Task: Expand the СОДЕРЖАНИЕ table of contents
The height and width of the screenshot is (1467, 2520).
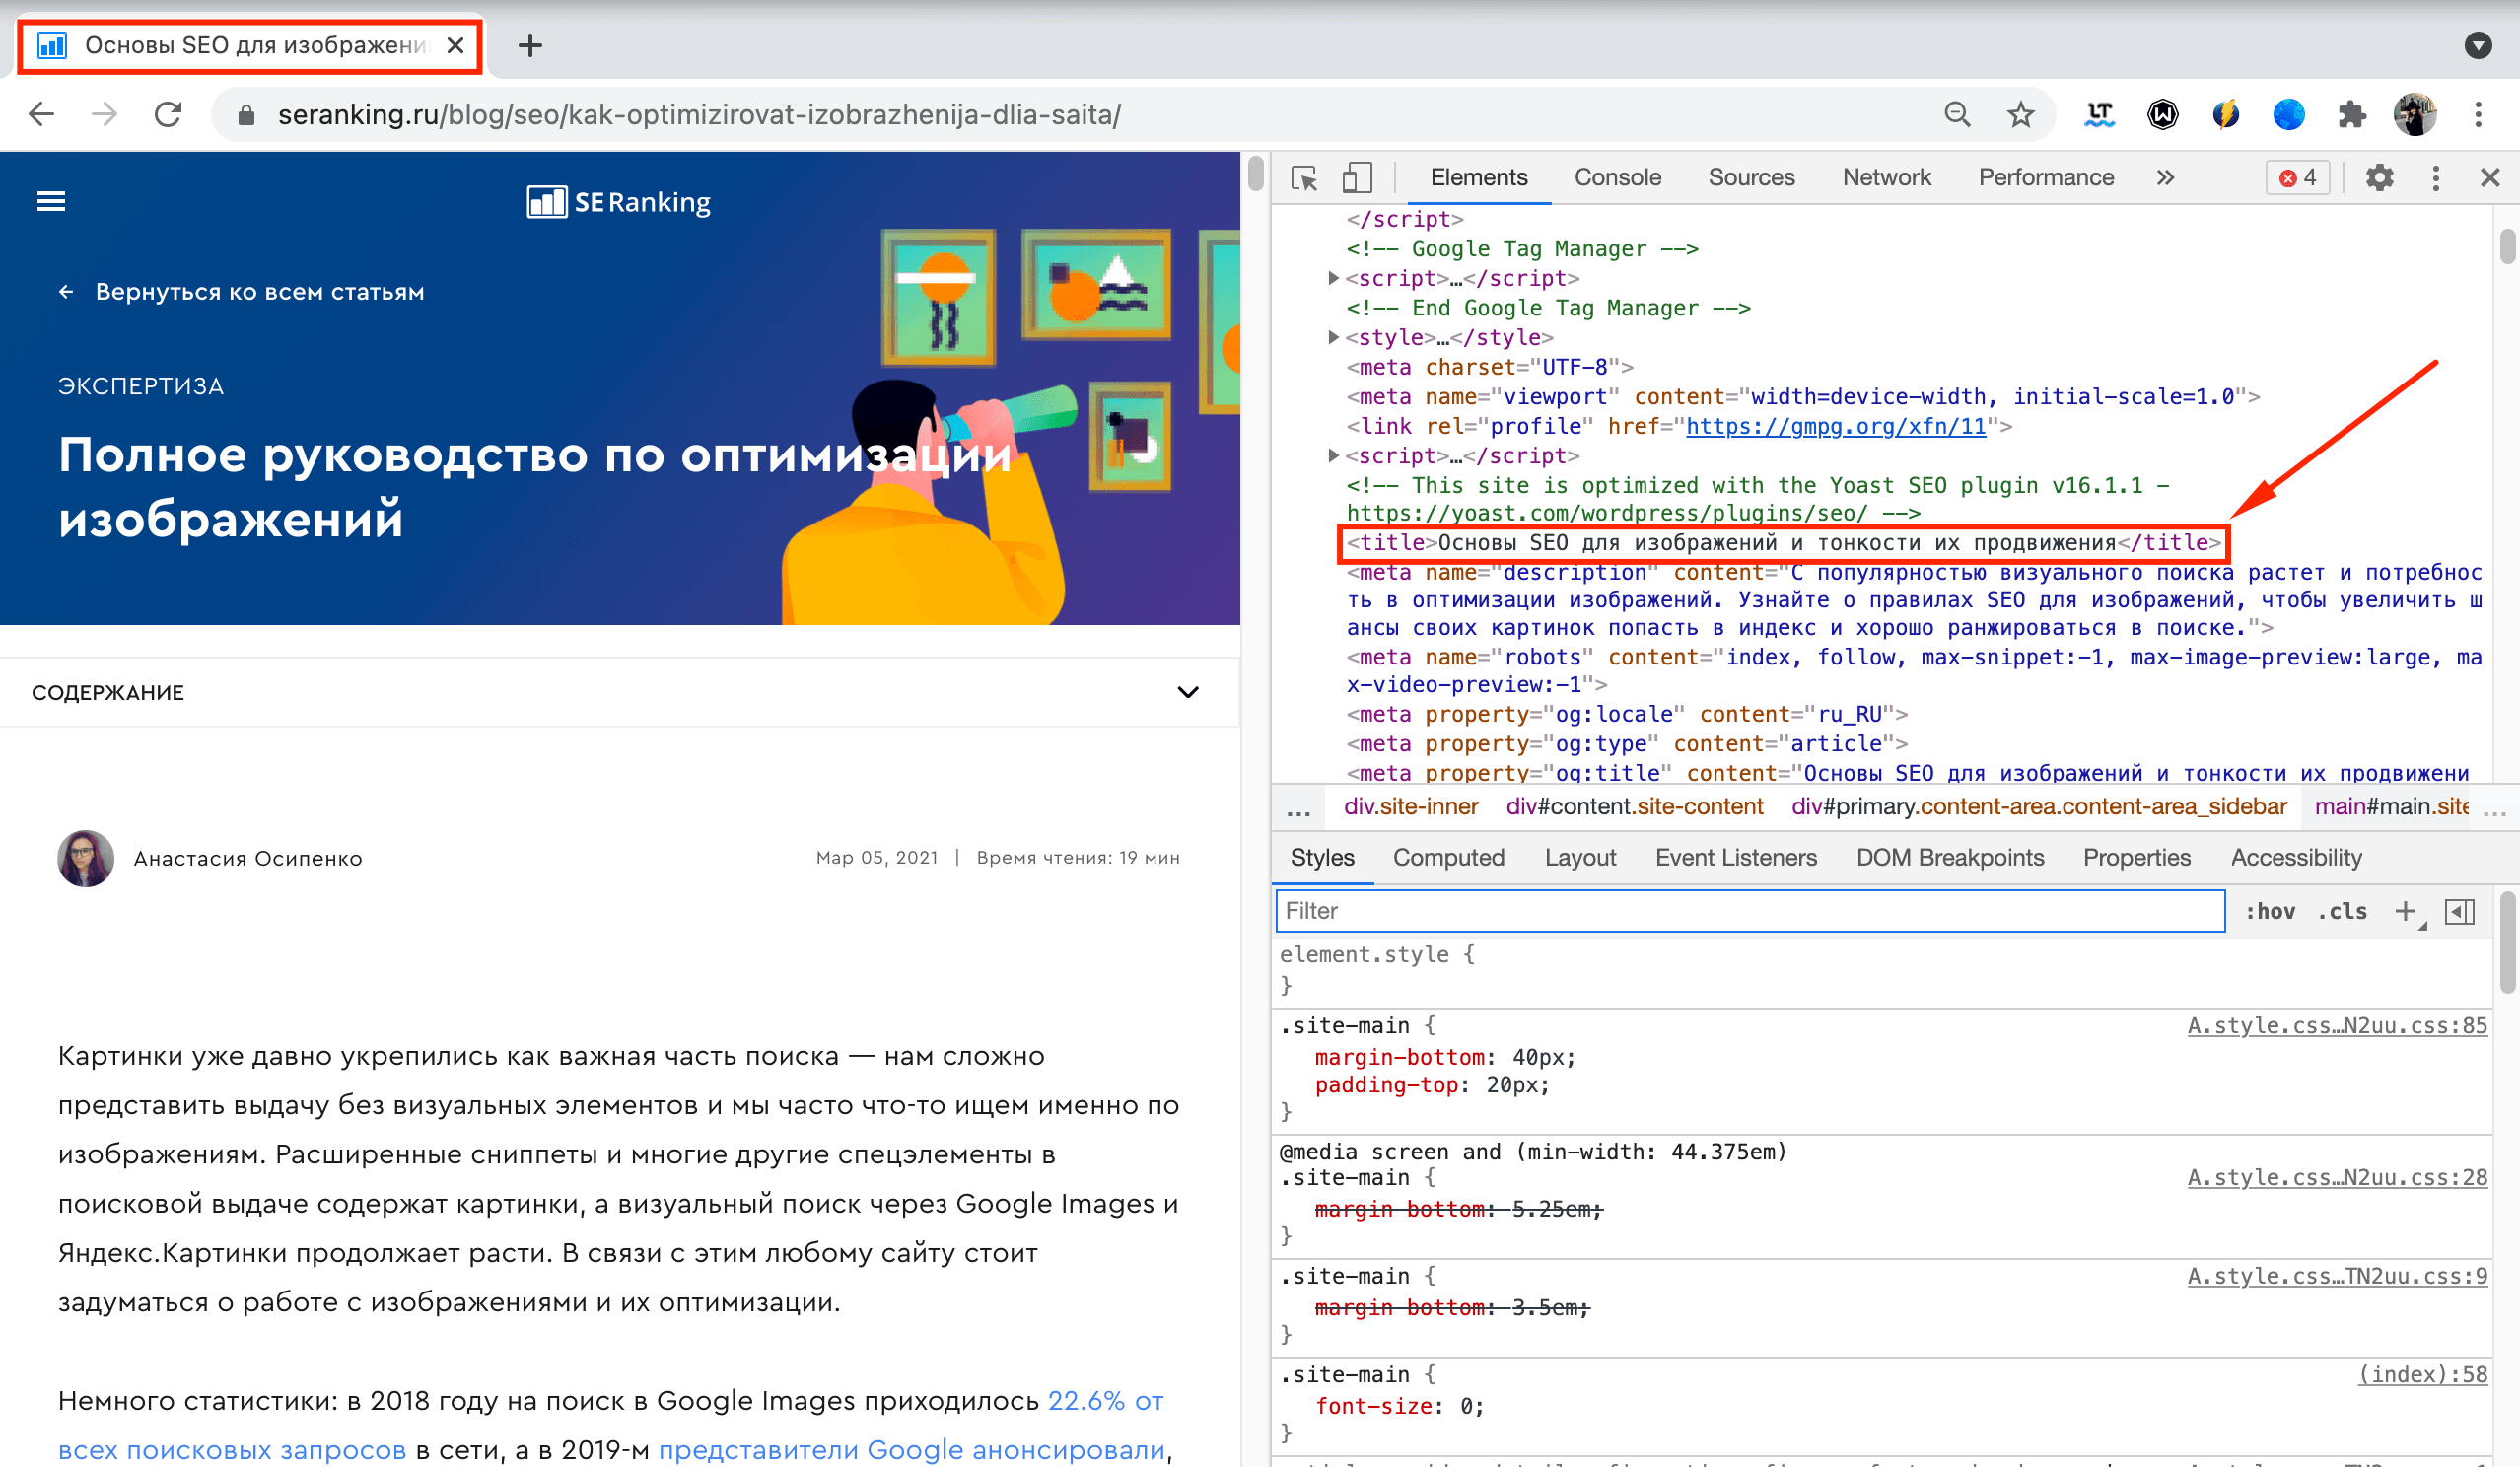Action: pyautogui.click(x=620, y=692)
